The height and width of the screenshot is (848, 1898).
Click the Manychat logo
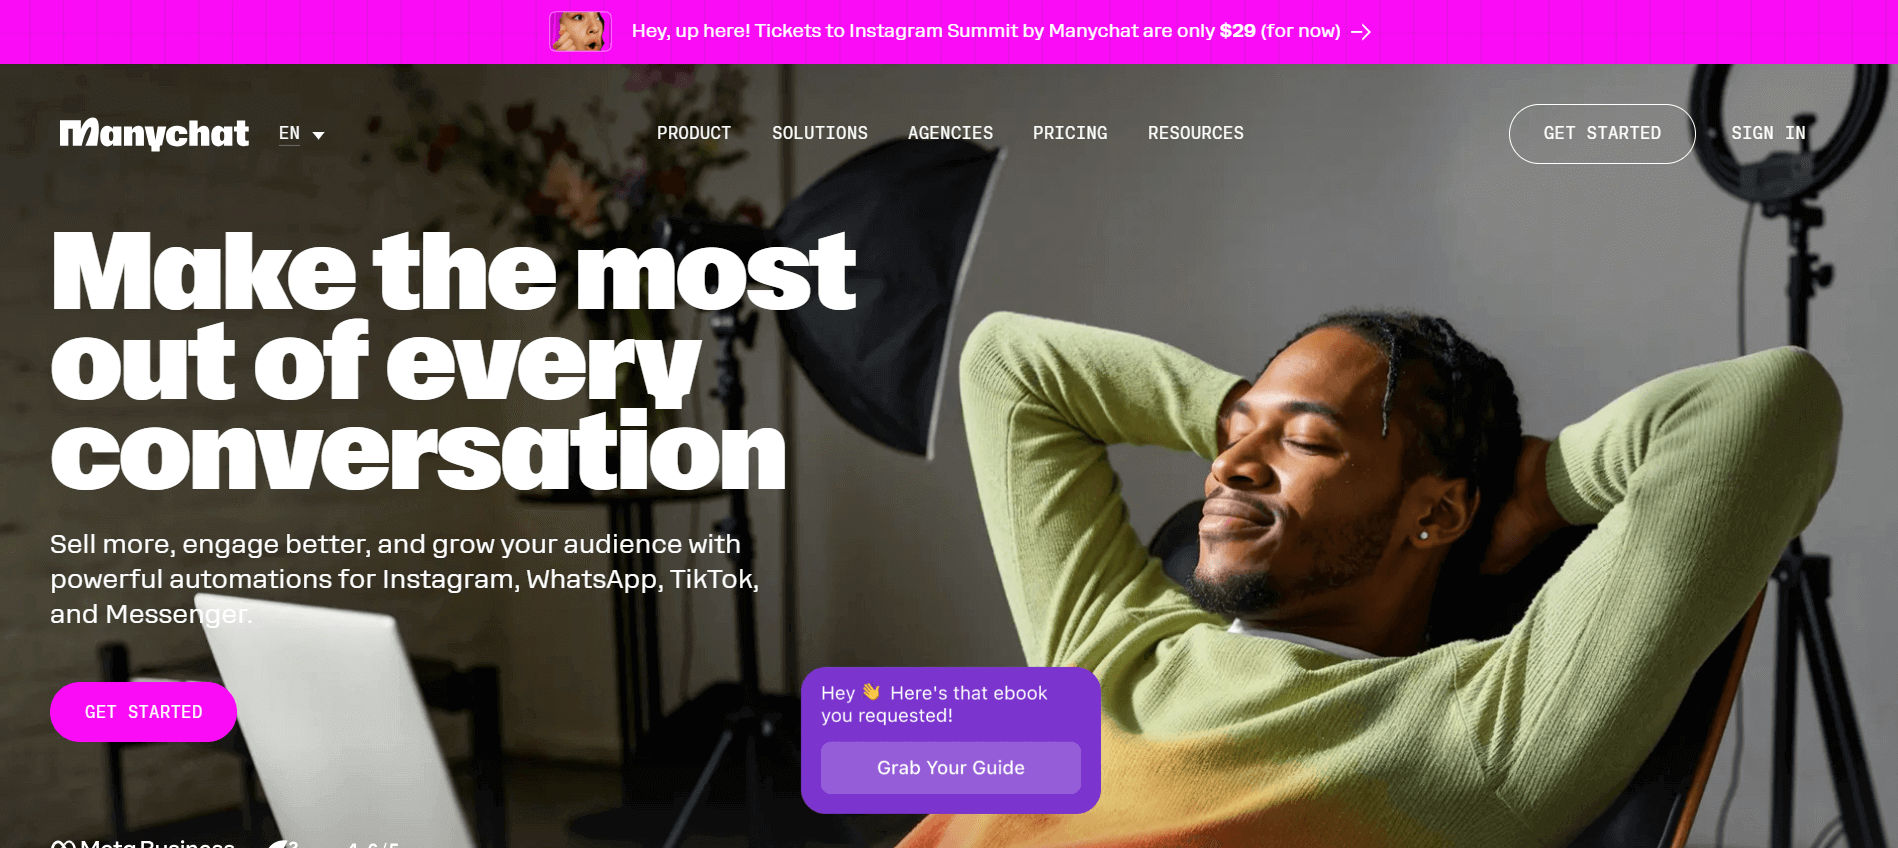tap(154, 134)
